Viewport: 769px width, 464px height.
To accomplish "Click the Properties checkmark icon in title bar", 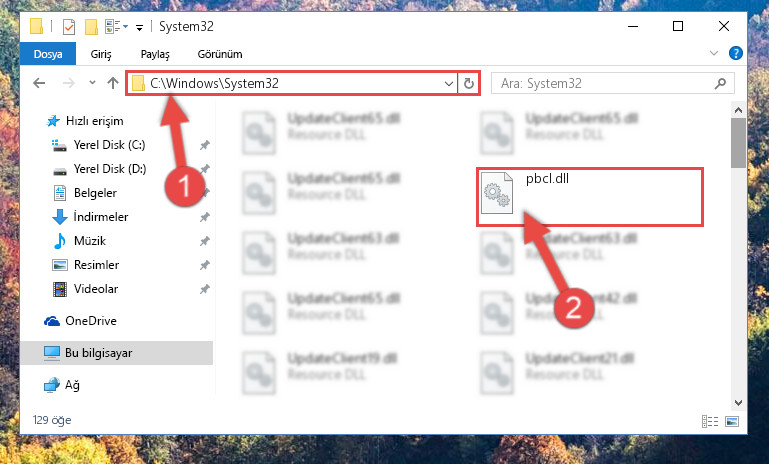I will 69,26.
